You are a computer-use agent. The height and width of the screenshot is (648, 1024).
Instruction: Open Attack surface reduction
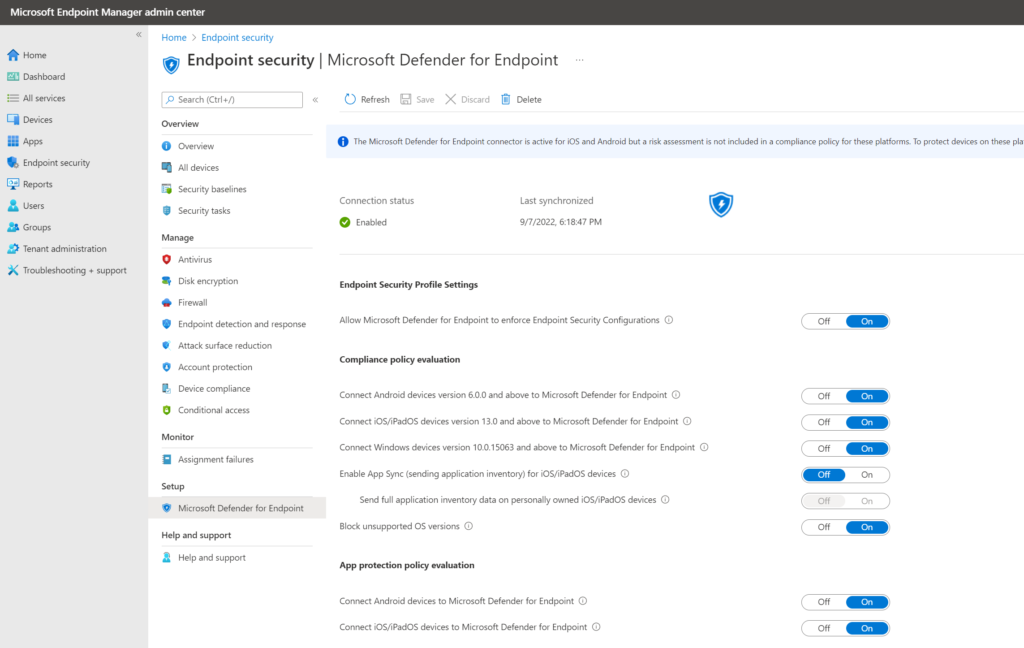coord(225,346)
